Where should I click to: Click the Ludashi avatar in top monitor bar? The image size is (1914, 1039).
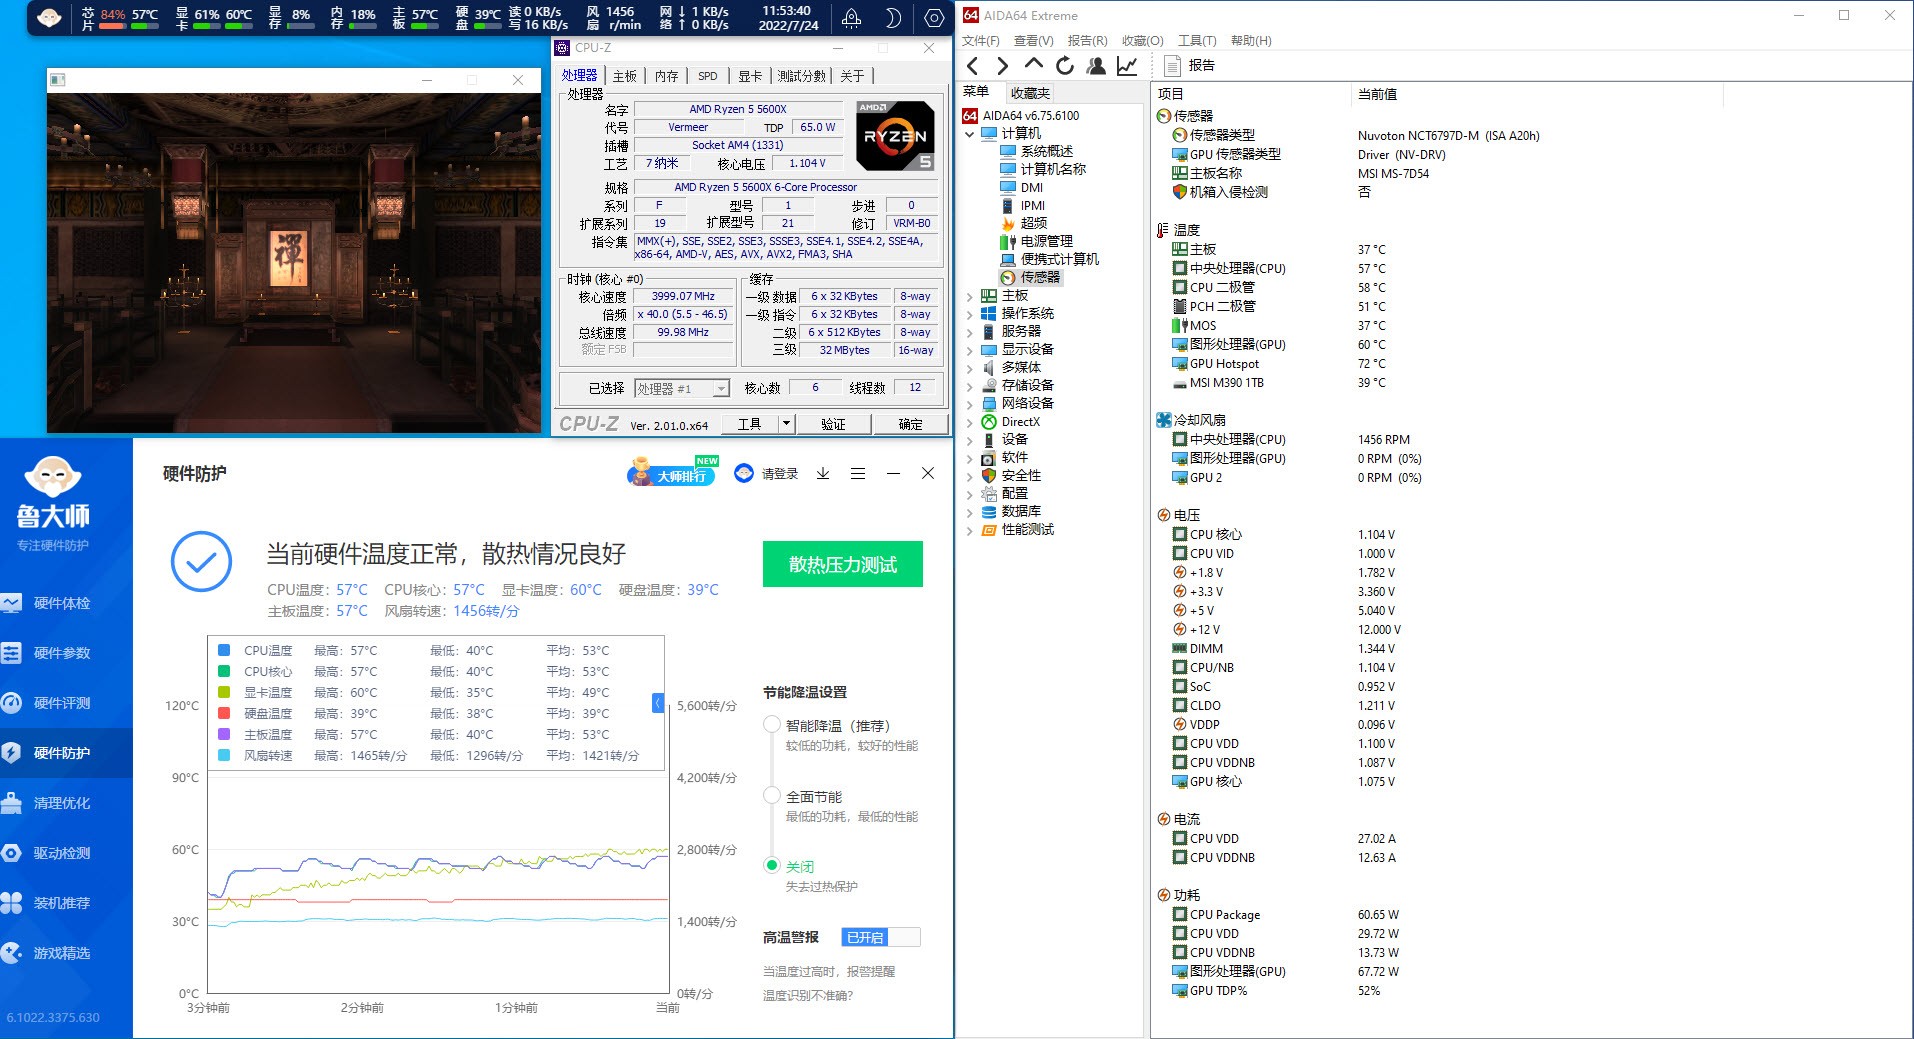[48, 18]
